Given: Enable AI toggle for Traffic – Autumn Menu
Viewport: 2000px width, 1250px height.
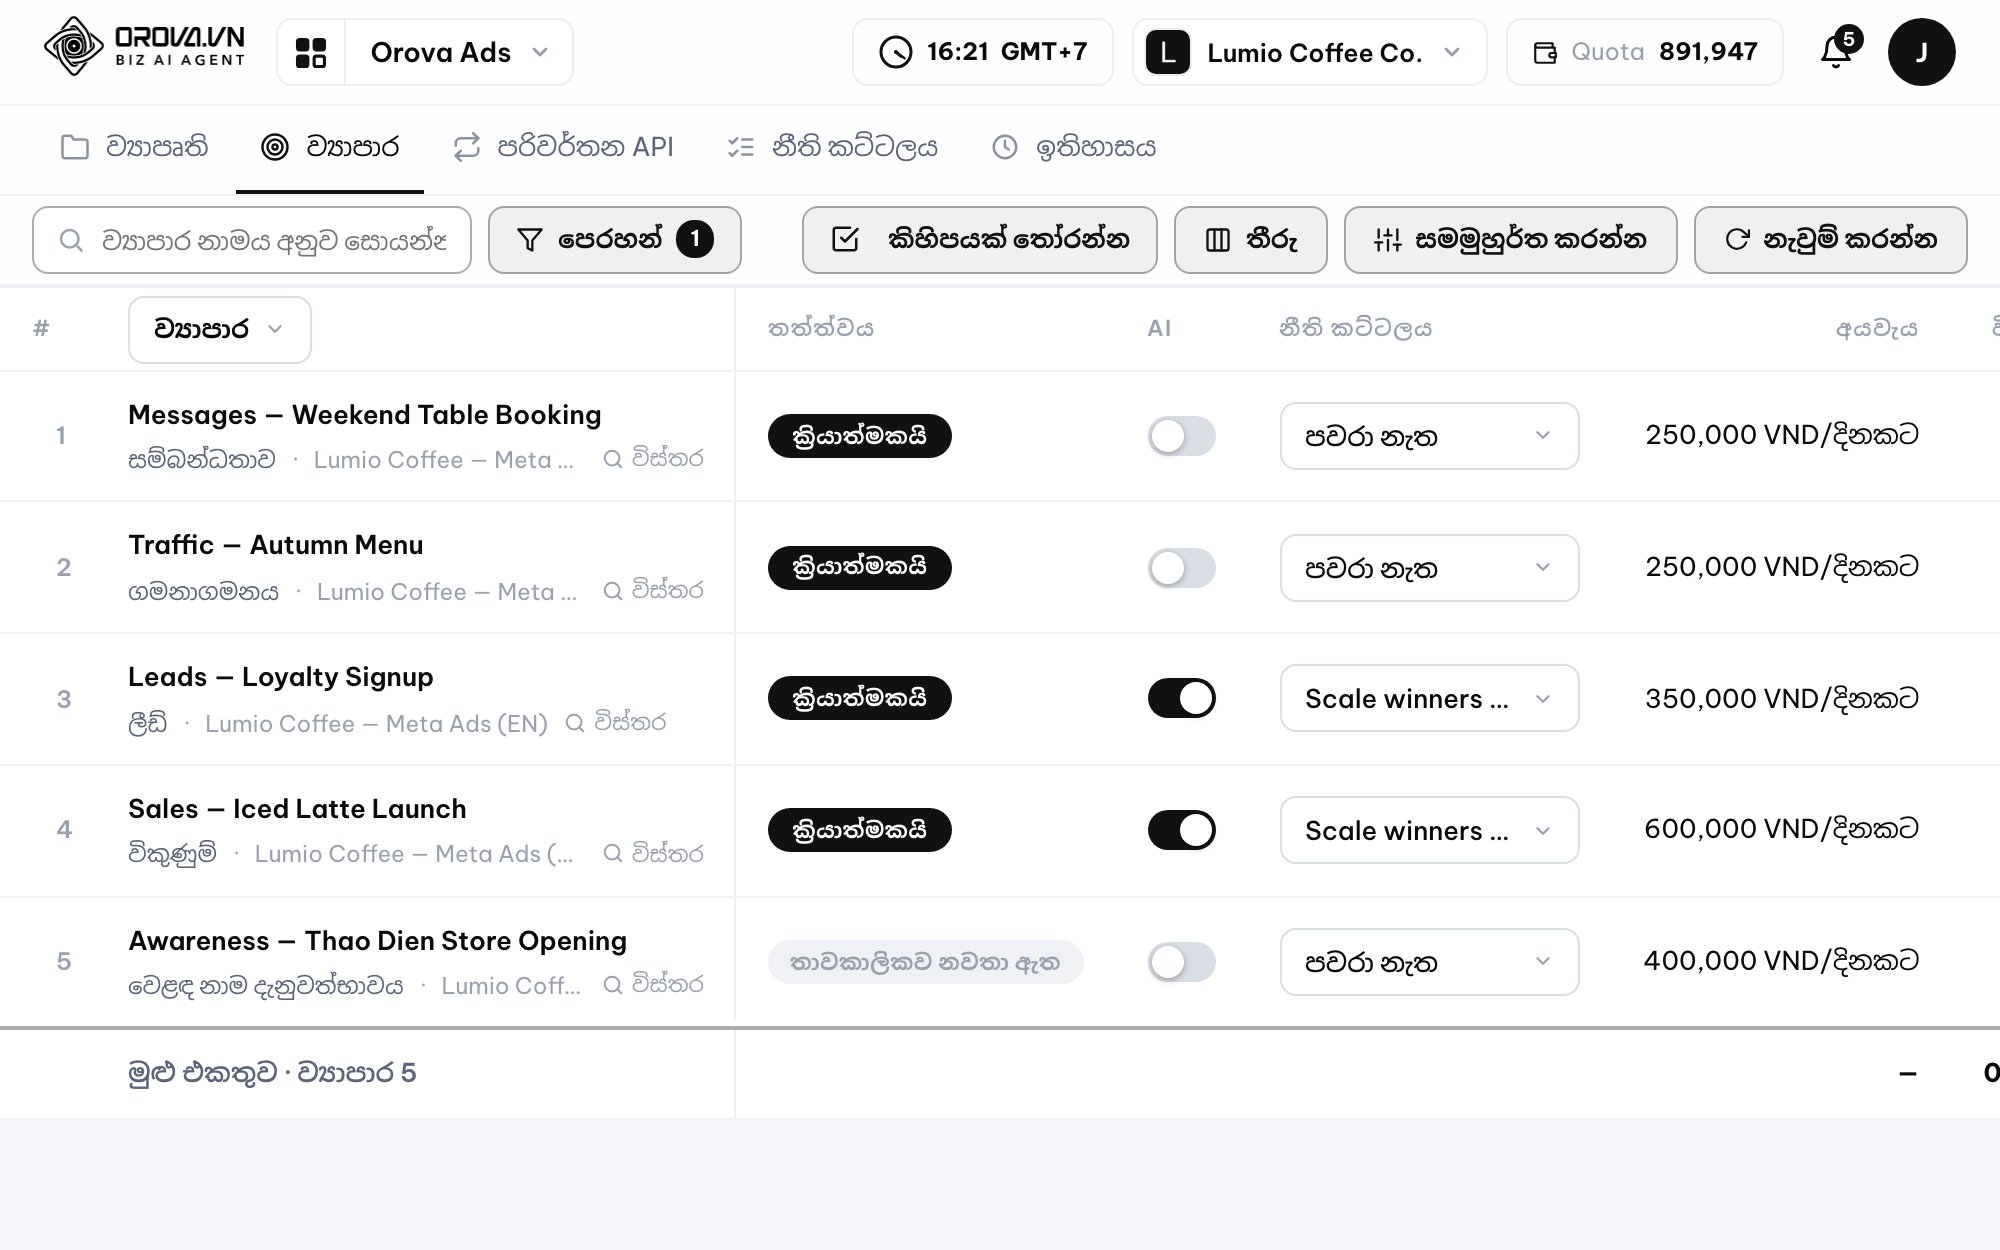Looking at the screenshot, I should [x=1181, y=568].
